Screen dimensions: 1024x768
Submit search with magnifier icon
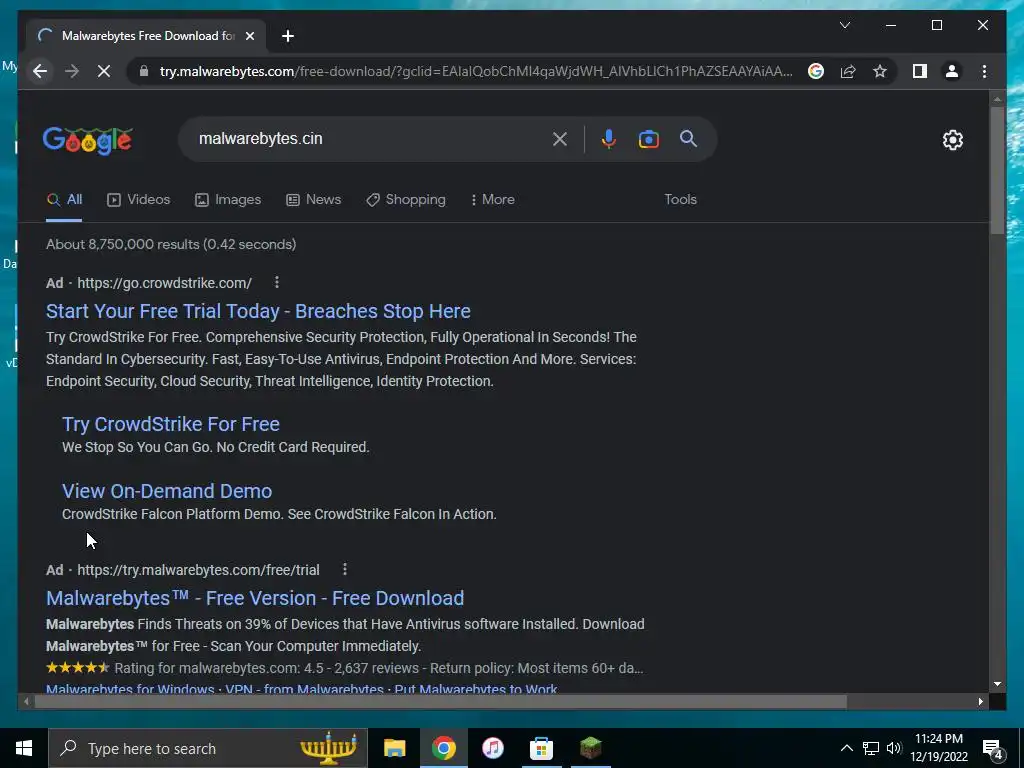(x=688, y=138)
